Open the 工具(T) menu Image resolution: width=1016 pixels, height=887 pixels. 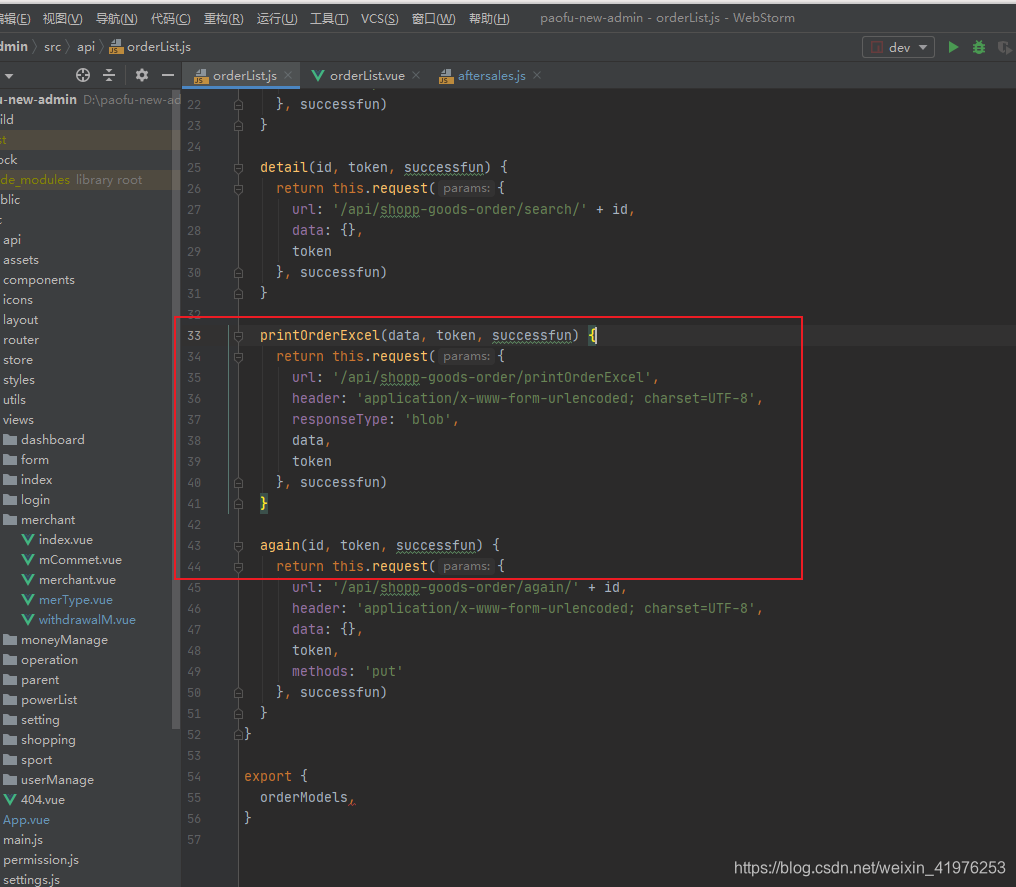tap(329, 18)
